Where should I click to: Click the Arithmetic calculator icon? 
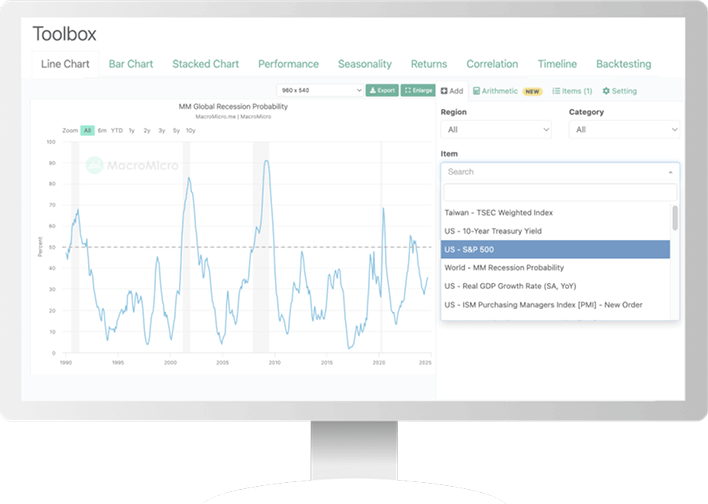476,91
